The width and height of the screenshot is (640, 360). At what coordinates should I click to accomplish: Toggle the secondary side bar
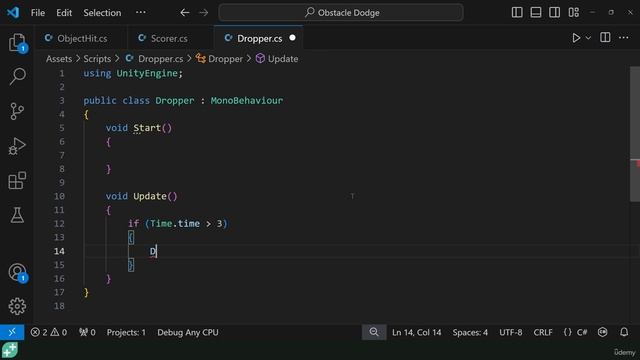[554, 12]
